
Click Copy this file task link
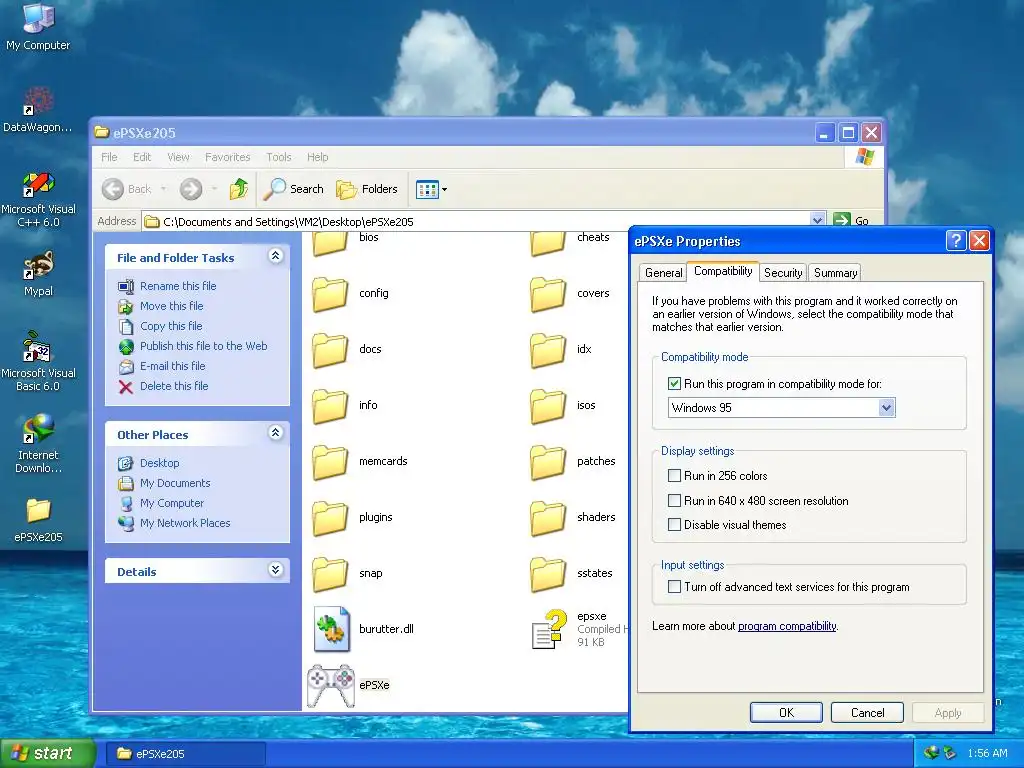pos(171,326)
